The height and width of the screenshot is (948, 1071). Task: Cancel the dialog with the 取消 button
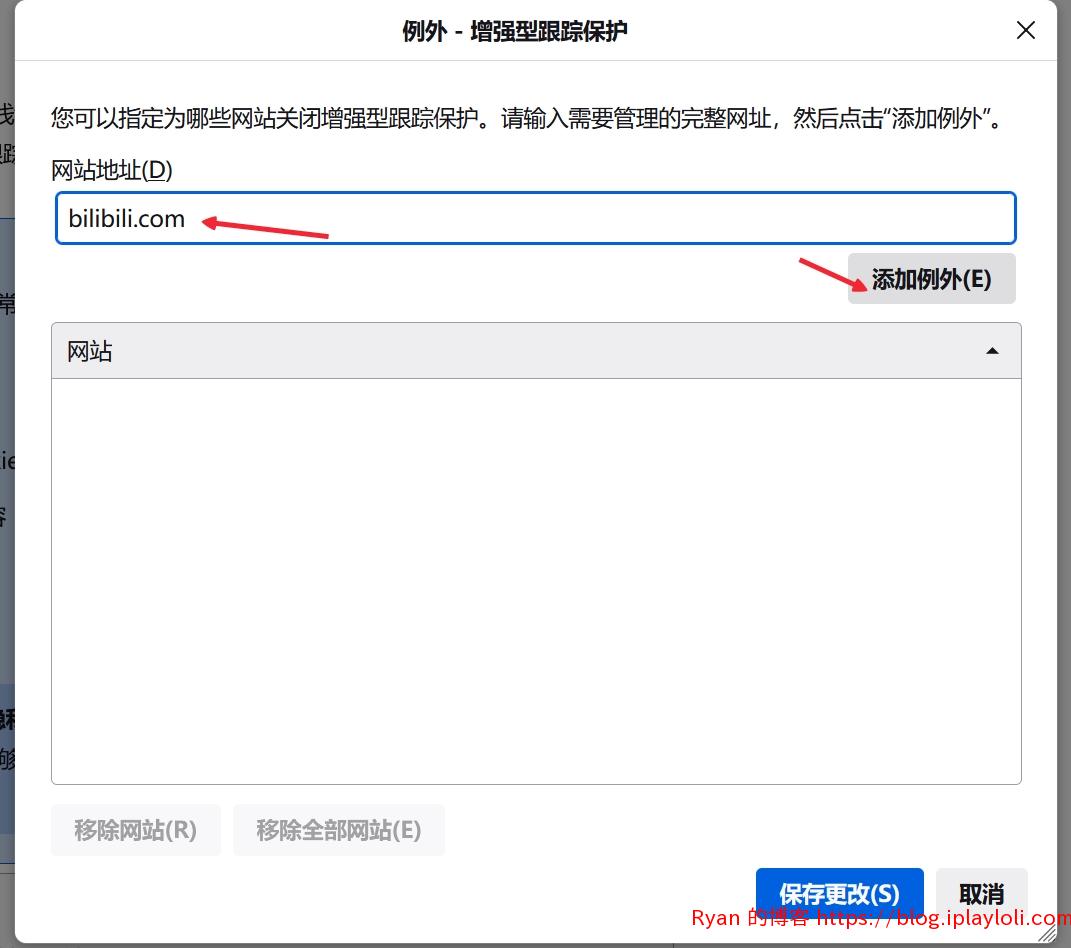[x=982, y=893]
